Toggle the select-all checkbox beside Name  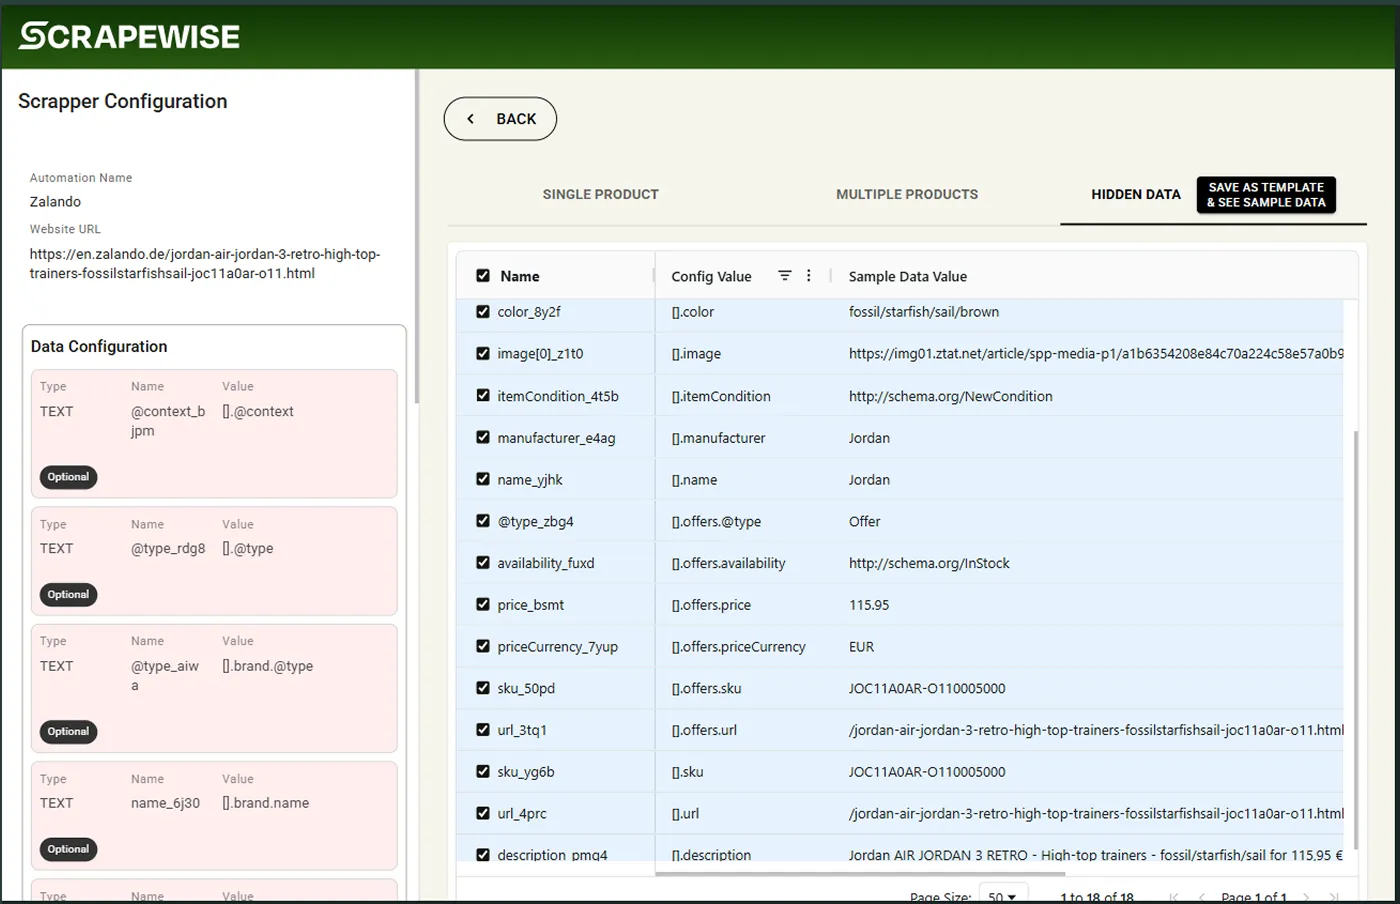click(x=483, y=276)
